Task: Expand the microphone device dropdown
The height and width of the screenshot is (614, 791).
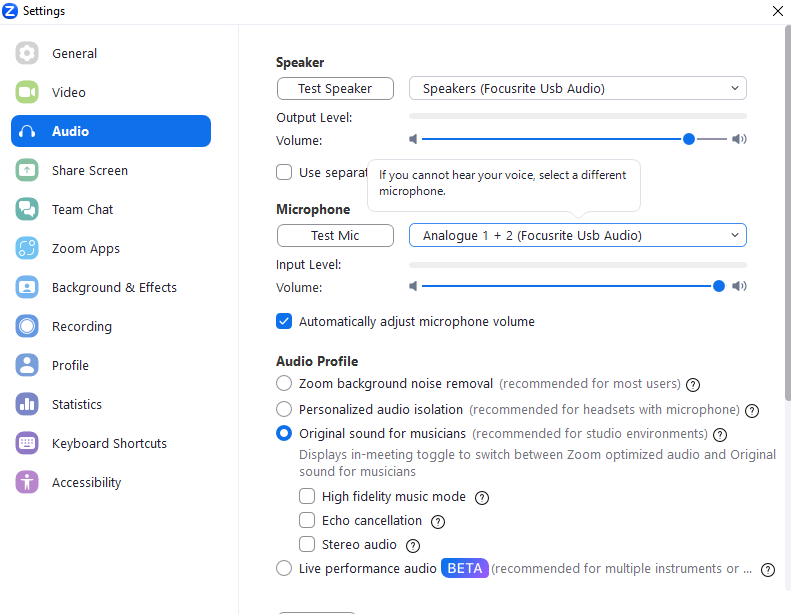Action: tap(577, 235)
